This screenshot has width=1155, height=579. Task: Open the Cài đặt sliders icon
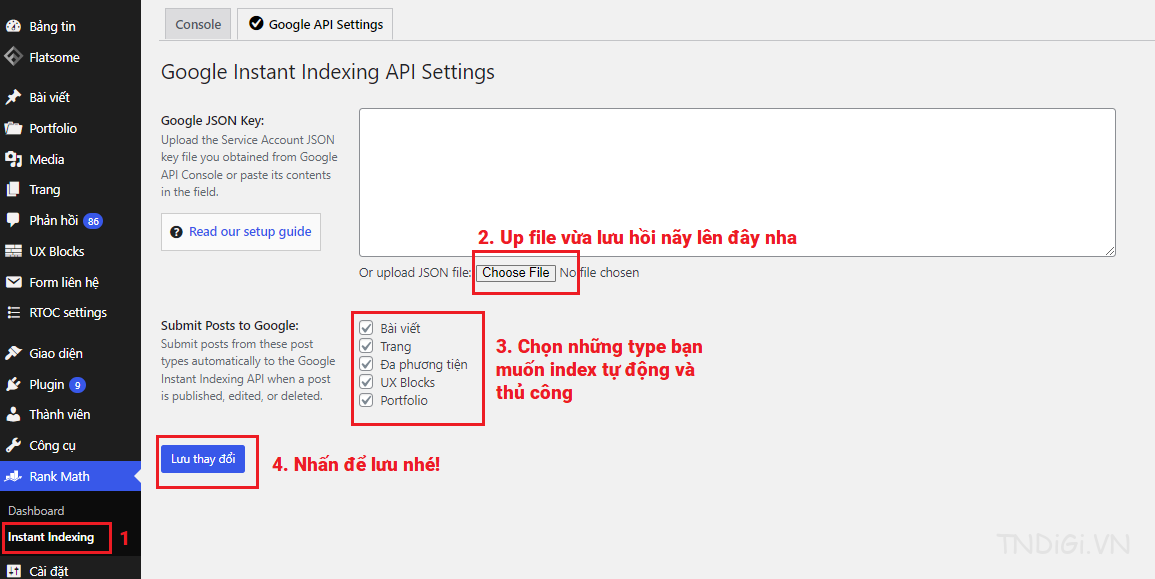tap(13, 571)
